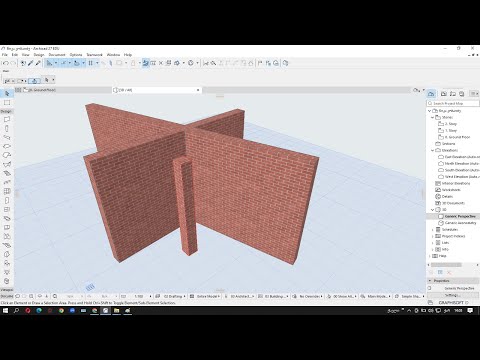Activate the Inject Parameters syringe icon
The width and height of the screenshot is (480, 360).
(x=38, y=63)
